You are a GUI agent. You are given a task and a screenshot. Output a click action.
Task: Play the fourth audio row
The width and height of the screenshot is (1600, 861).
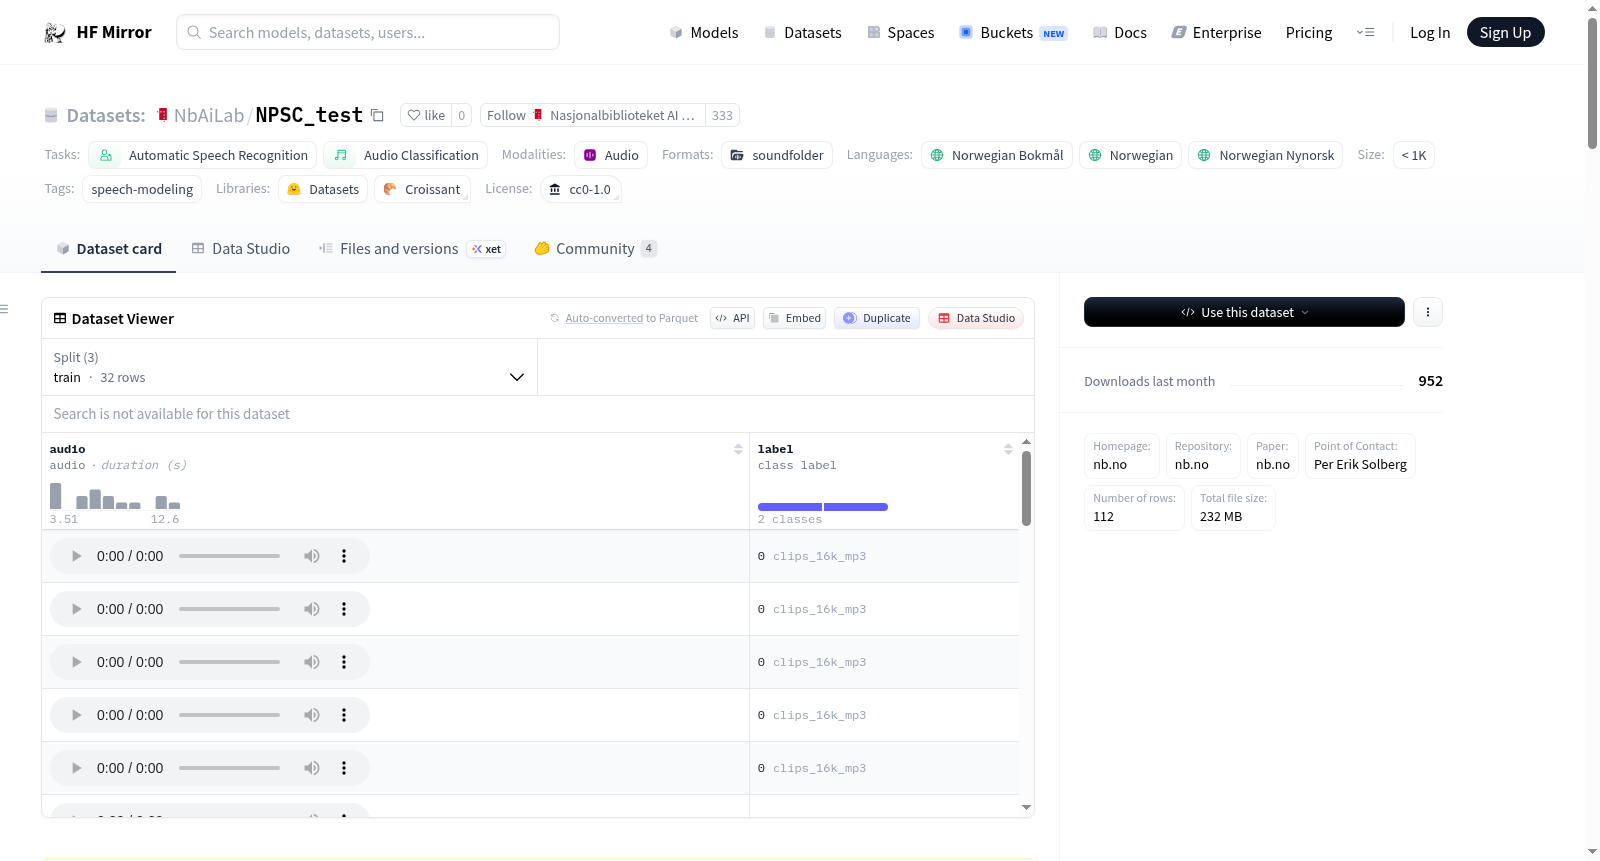tap(76, 715)
